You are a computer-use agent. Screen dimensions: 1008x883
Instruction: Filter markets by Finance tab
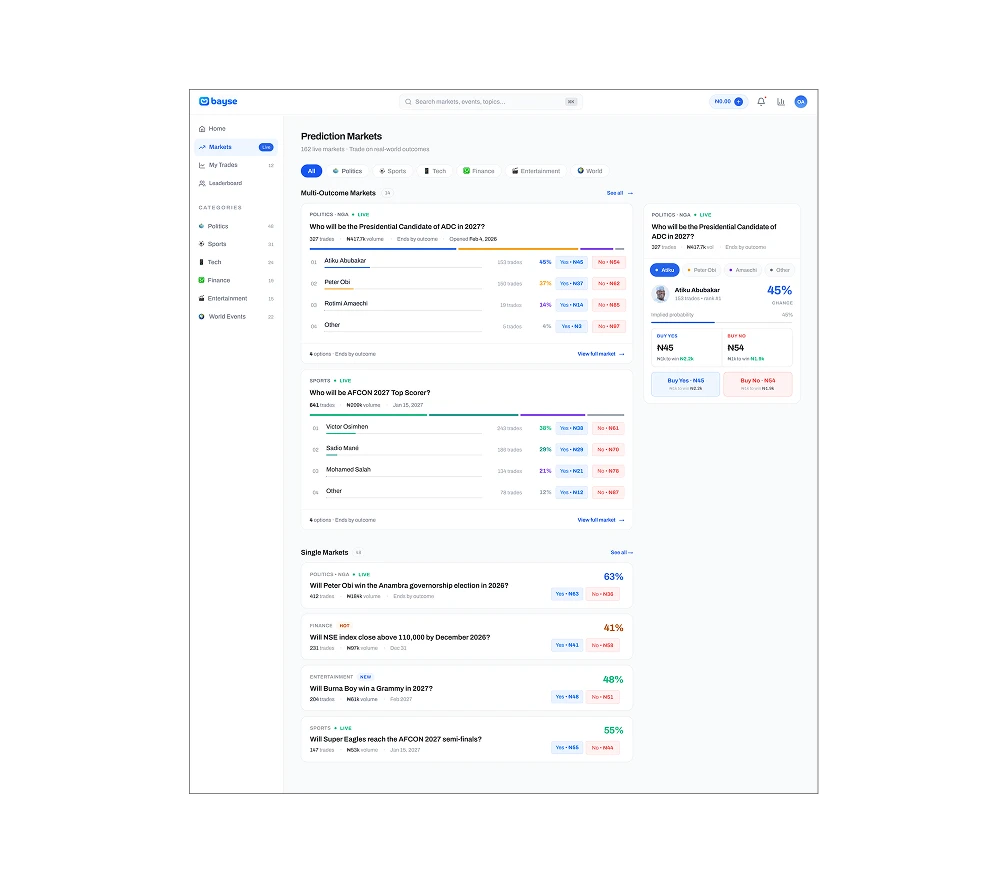479,171
